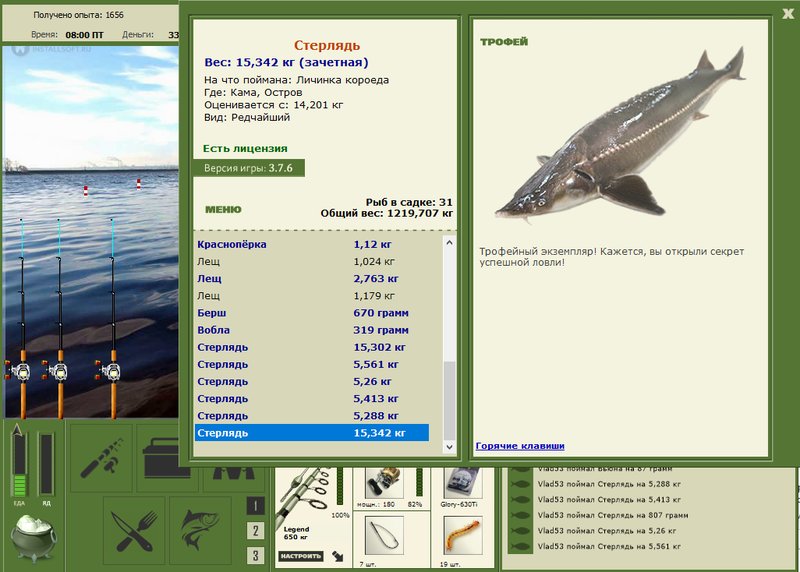Viewport: 800px width, 572px height.
Task: Open the fish catalog icon
Action: pos(201,531)
